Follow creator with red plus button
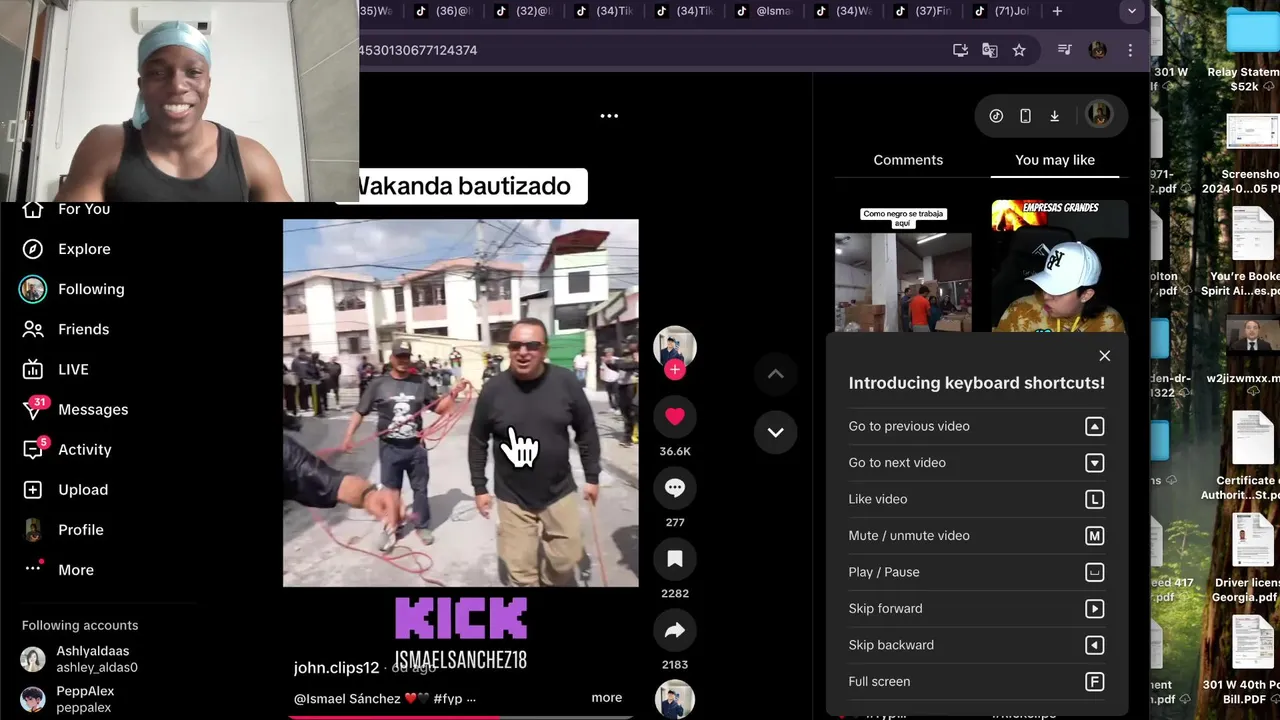1280x720 pixels. point(675,370)
